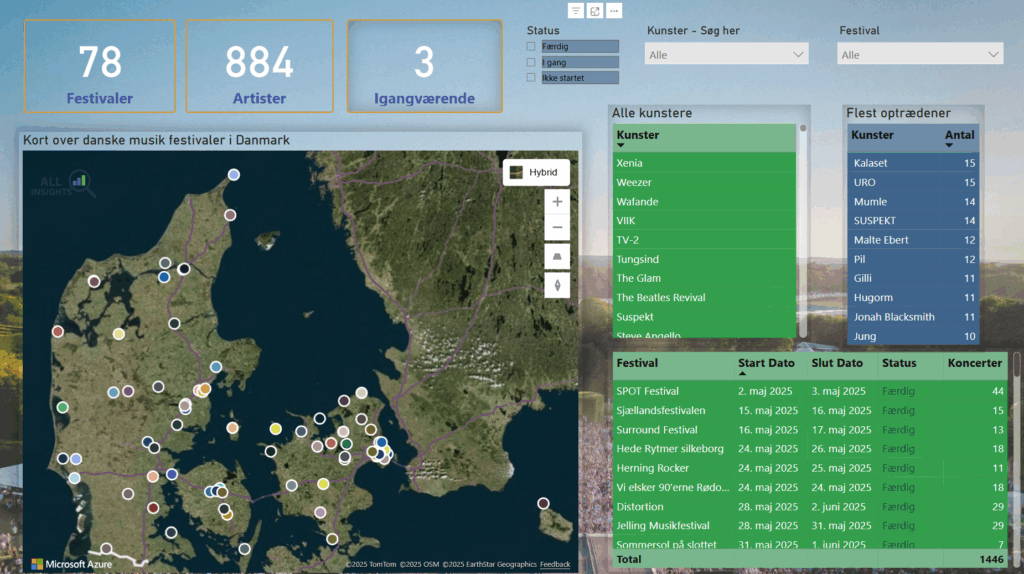The image size is (1024, 574).
Task: Zoom out on the map
Action: tap(557, 228)
